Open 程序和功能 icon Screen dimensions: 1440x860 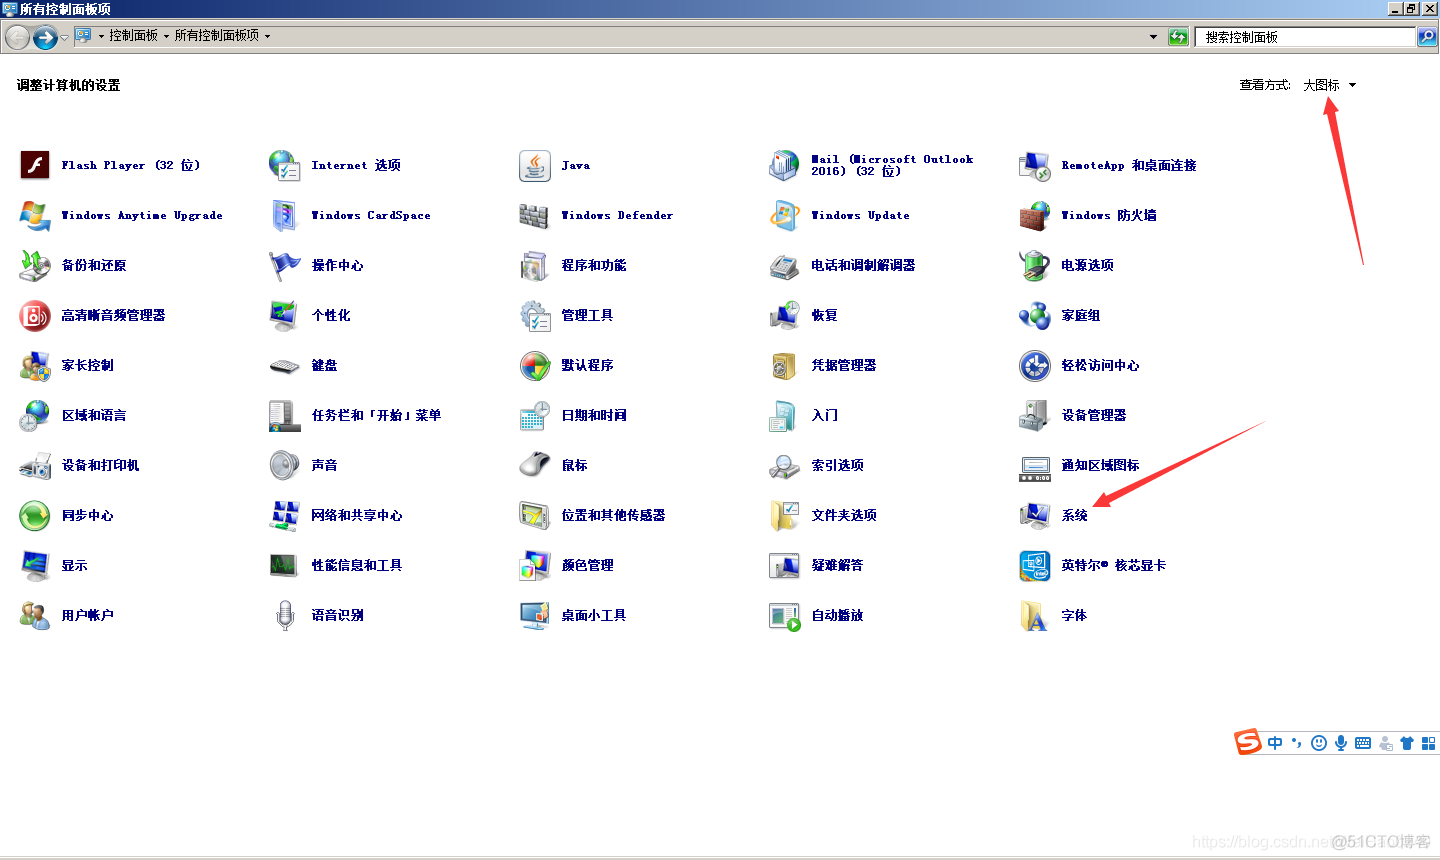[535, 265]
